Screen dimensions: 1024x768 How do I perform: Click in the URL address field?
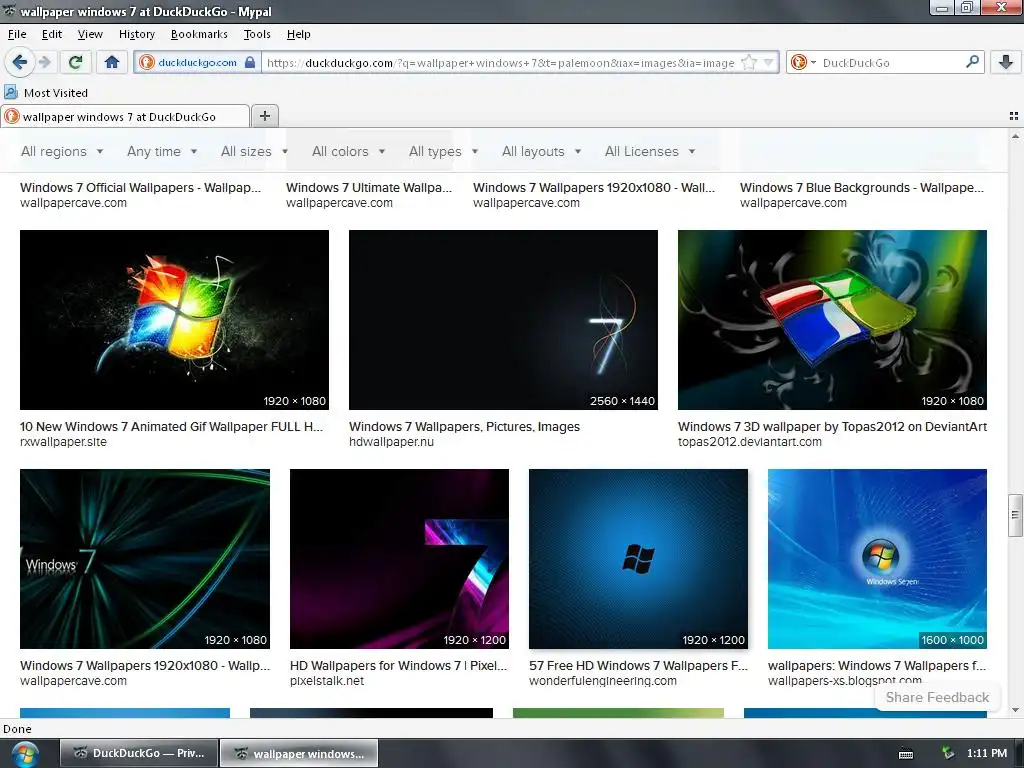(x=500, y=63)
